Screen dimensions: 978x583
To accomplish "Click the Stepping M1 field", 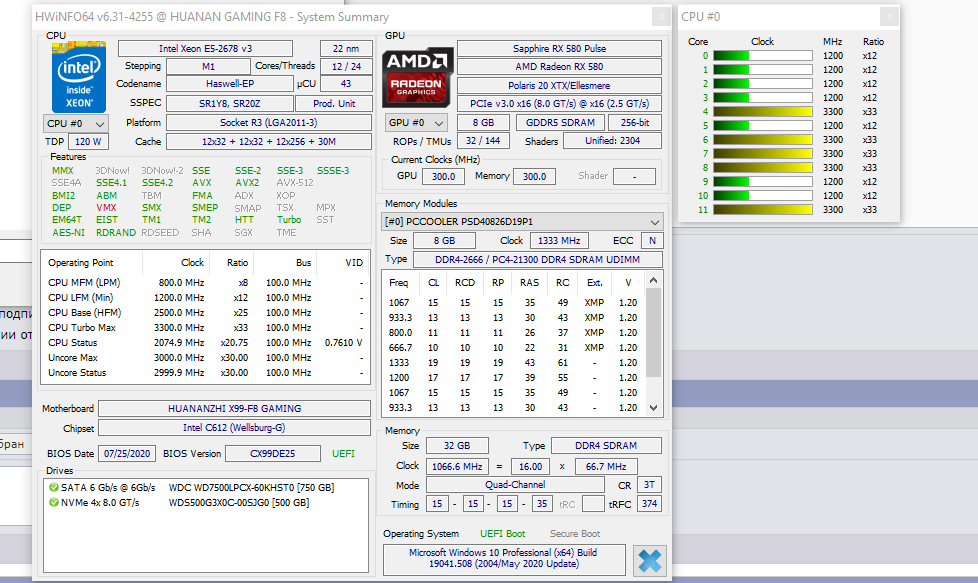I will 208,66.
